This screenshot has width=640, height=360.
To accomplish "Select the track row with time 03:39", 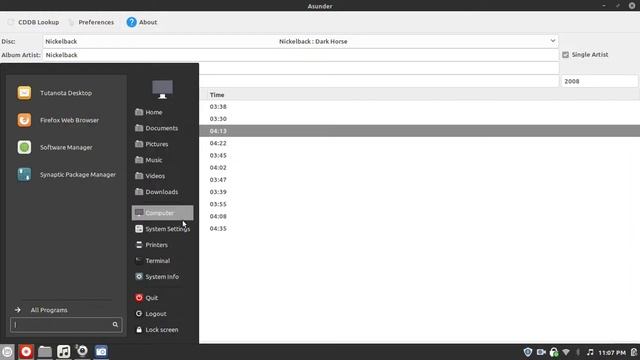I will pos(419,192).
